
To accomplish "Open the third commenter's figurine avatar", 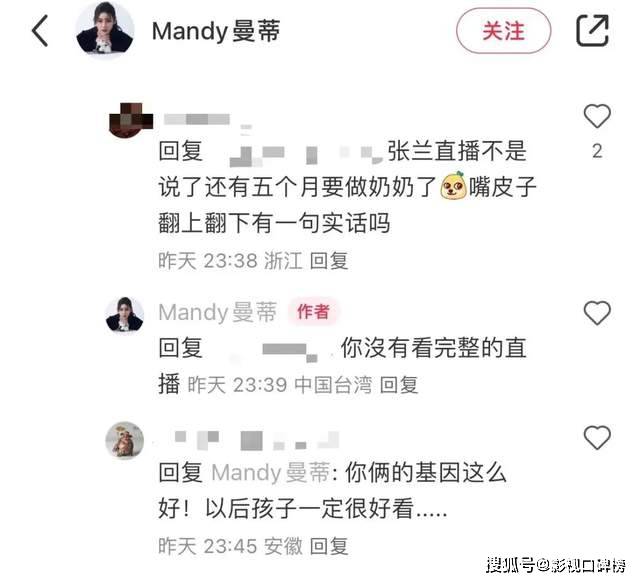I will [125, 440].
